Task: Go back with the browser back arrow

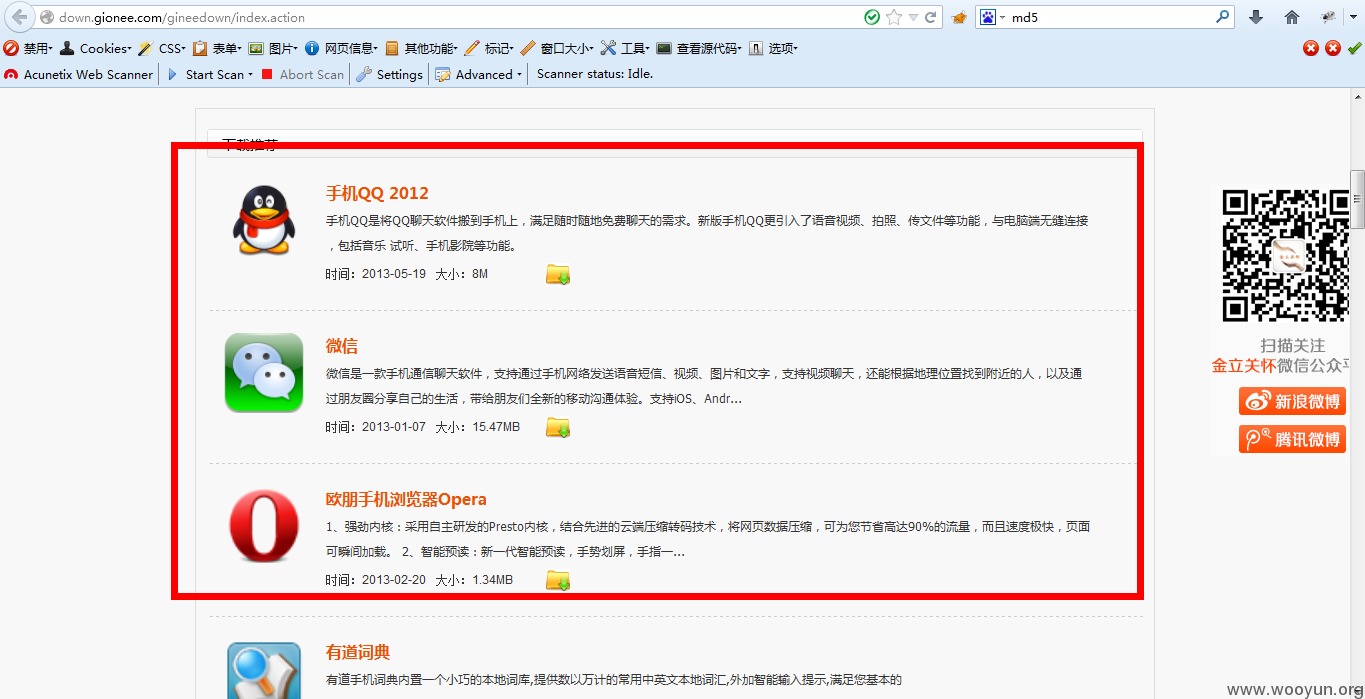Action: tap(19, 17)
